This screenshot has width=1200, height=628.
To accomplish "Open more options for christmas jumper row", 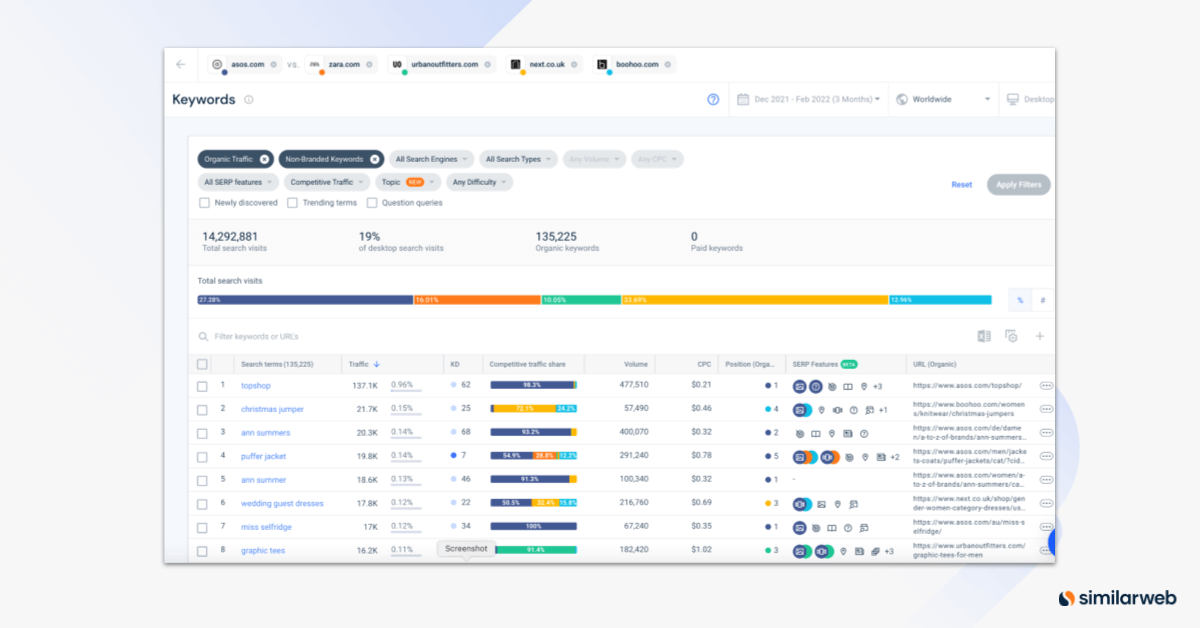I will pyautogui.click(x=1046, y=409).
